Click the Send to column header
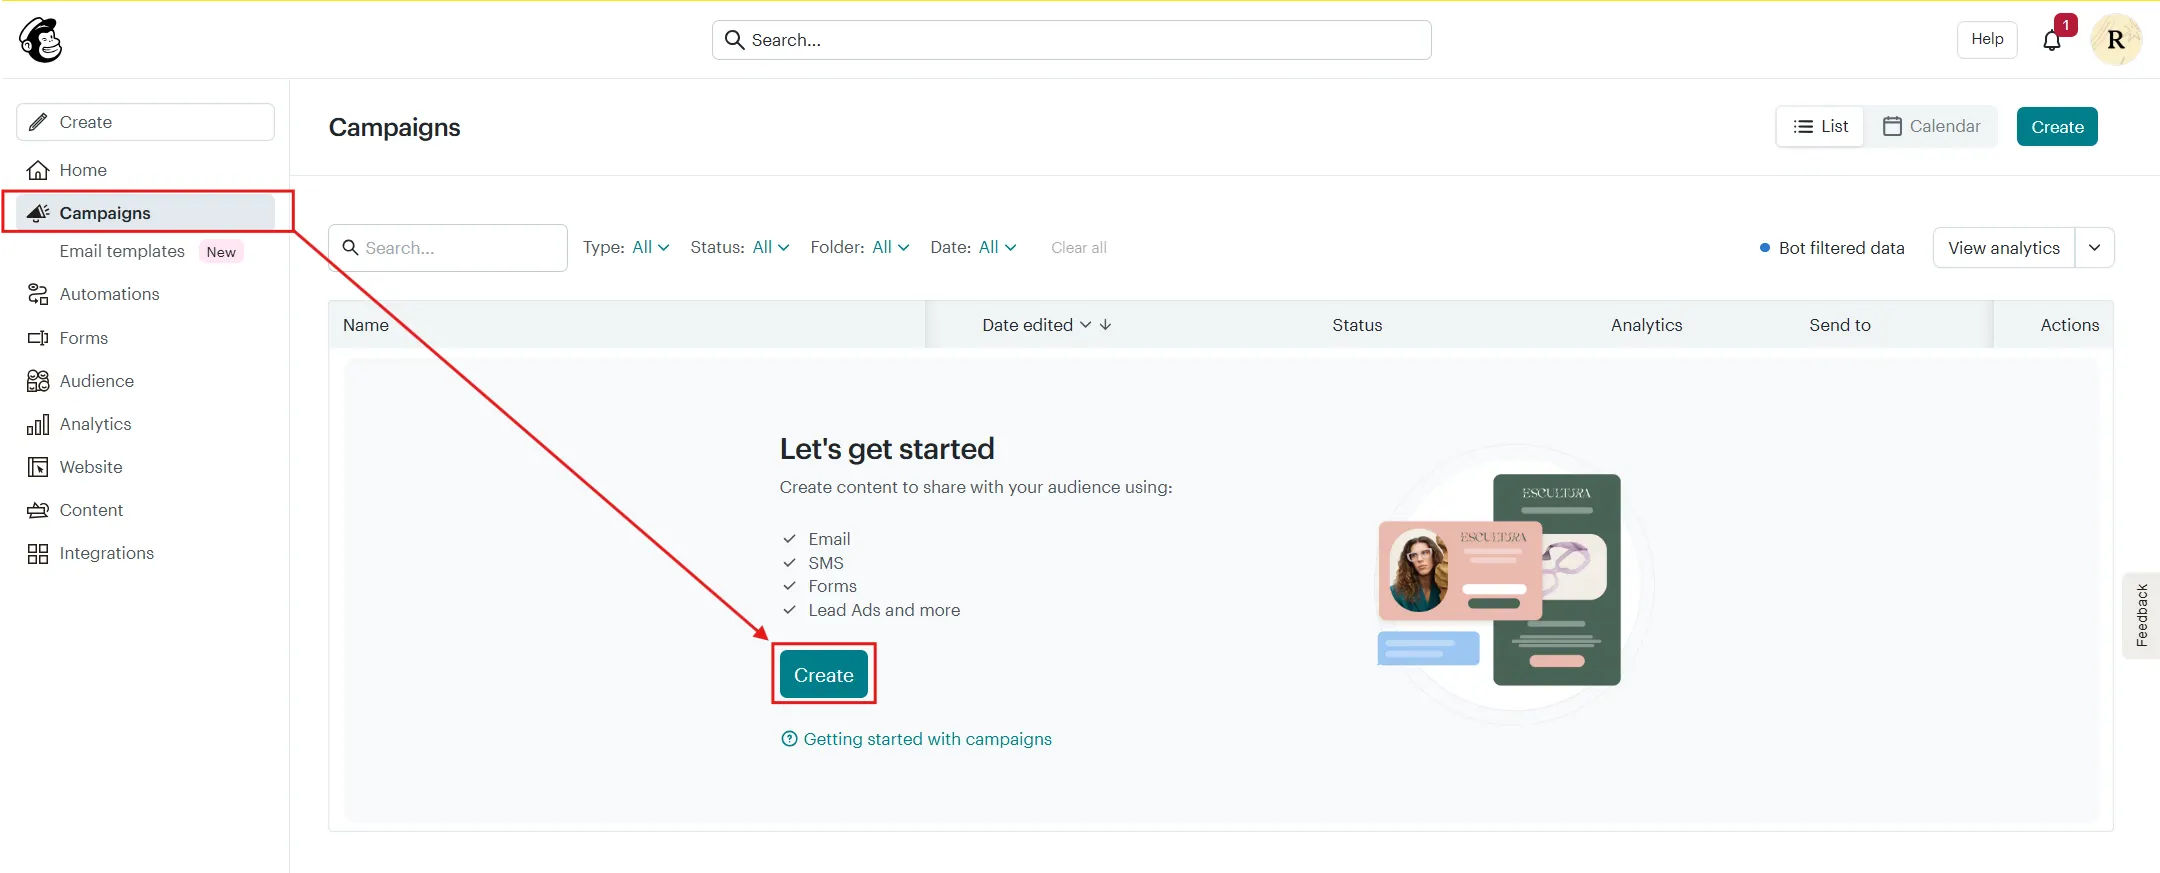This screenshot has height=873, width=2160. pyautogui.click(x=1840, y=325)
